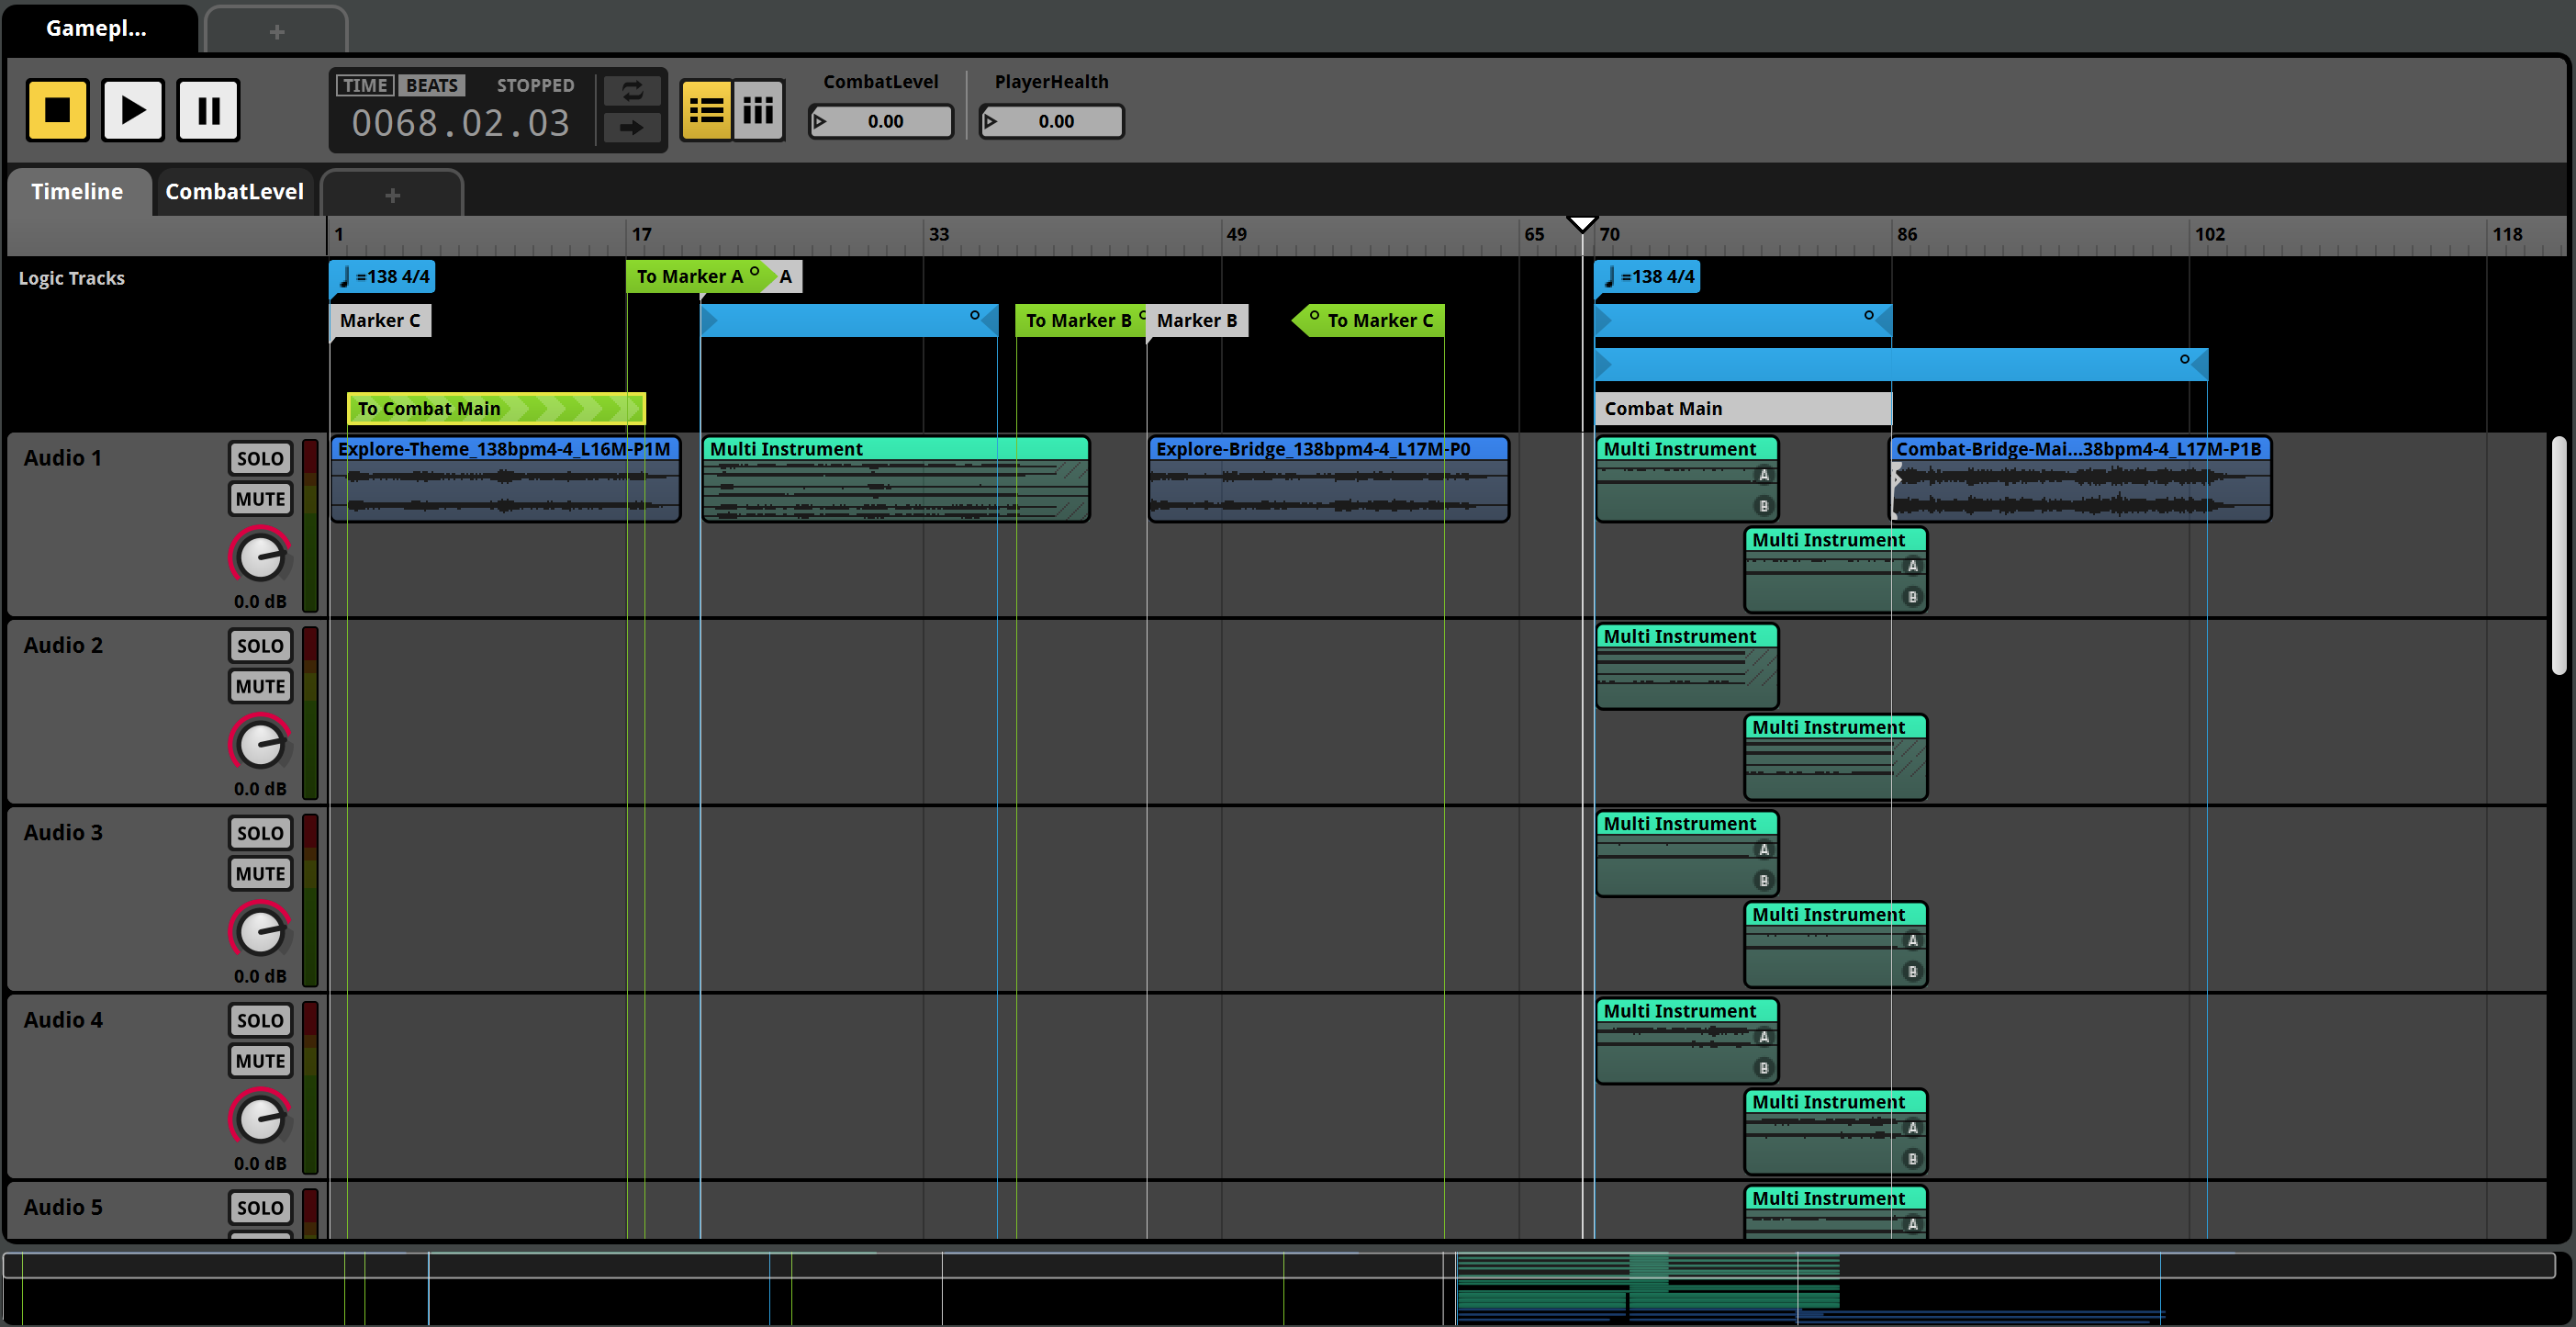Select the blue loop region near bar 33
Viewport: 2576px width, 1327px height.
click(x=849, y=320)
